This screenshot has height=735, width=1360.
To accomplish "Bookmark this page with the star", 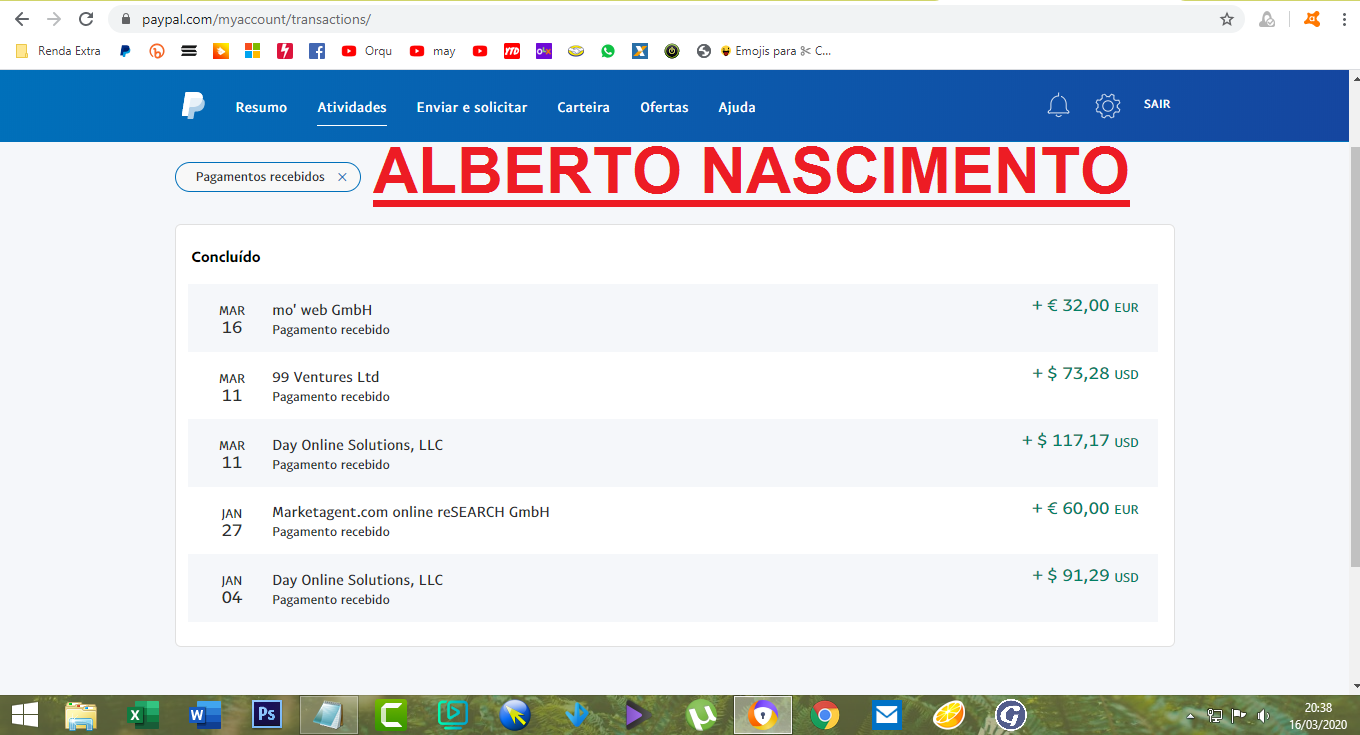I will pos(1227,19).
